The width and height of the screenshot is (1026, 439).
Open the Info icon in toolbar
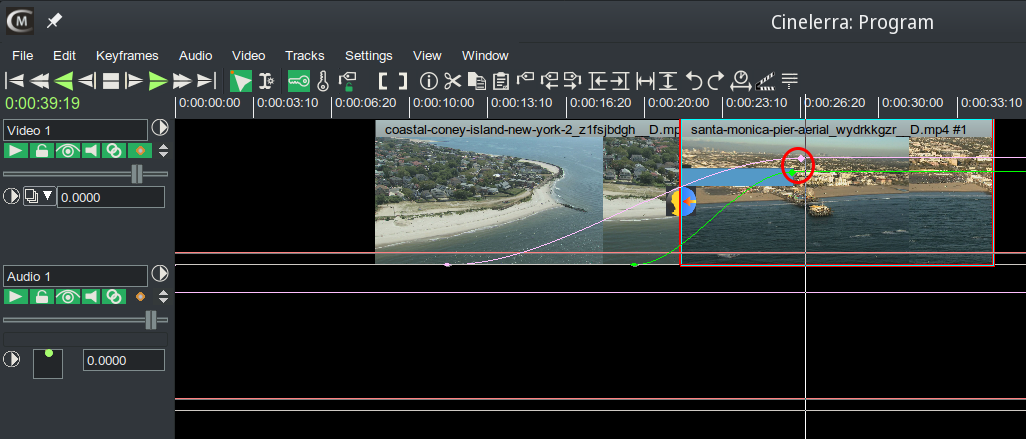[429, 81]
